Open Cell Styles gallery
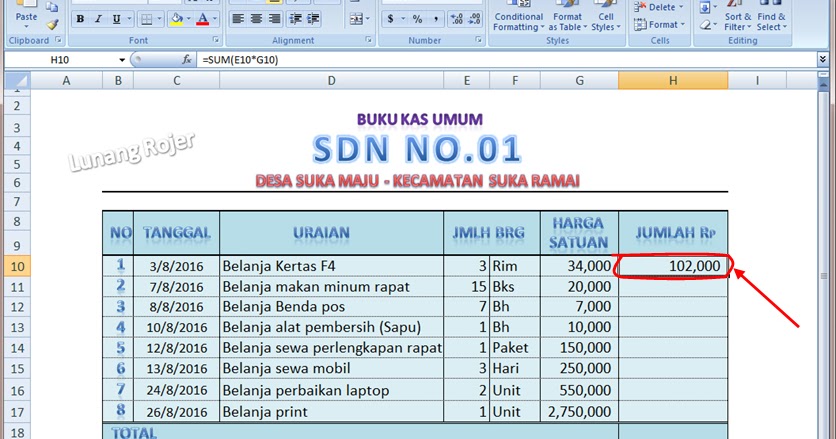The image size is (836, 439). coord(606,17)
